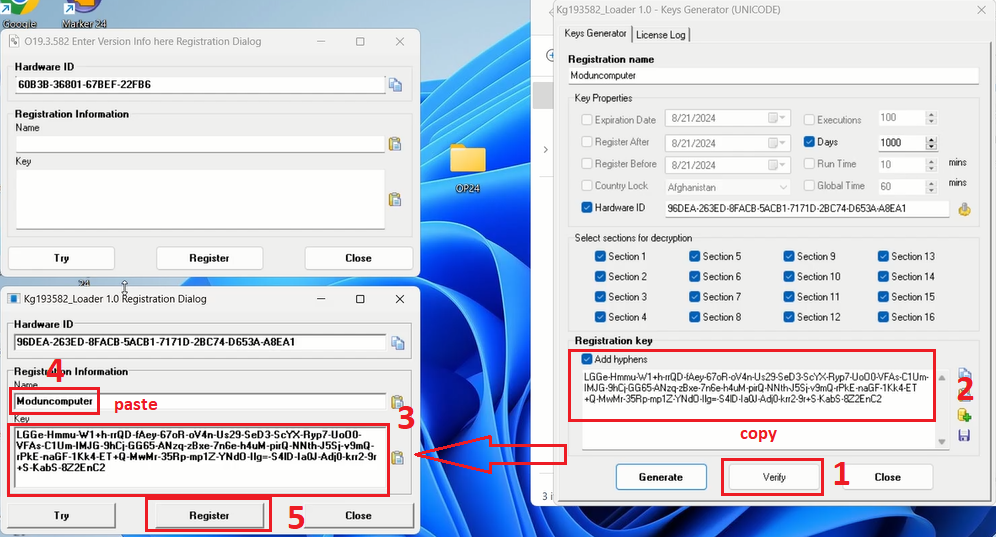Save the registration key with the floppy icon
996x537 pixels.
(964, 435)
